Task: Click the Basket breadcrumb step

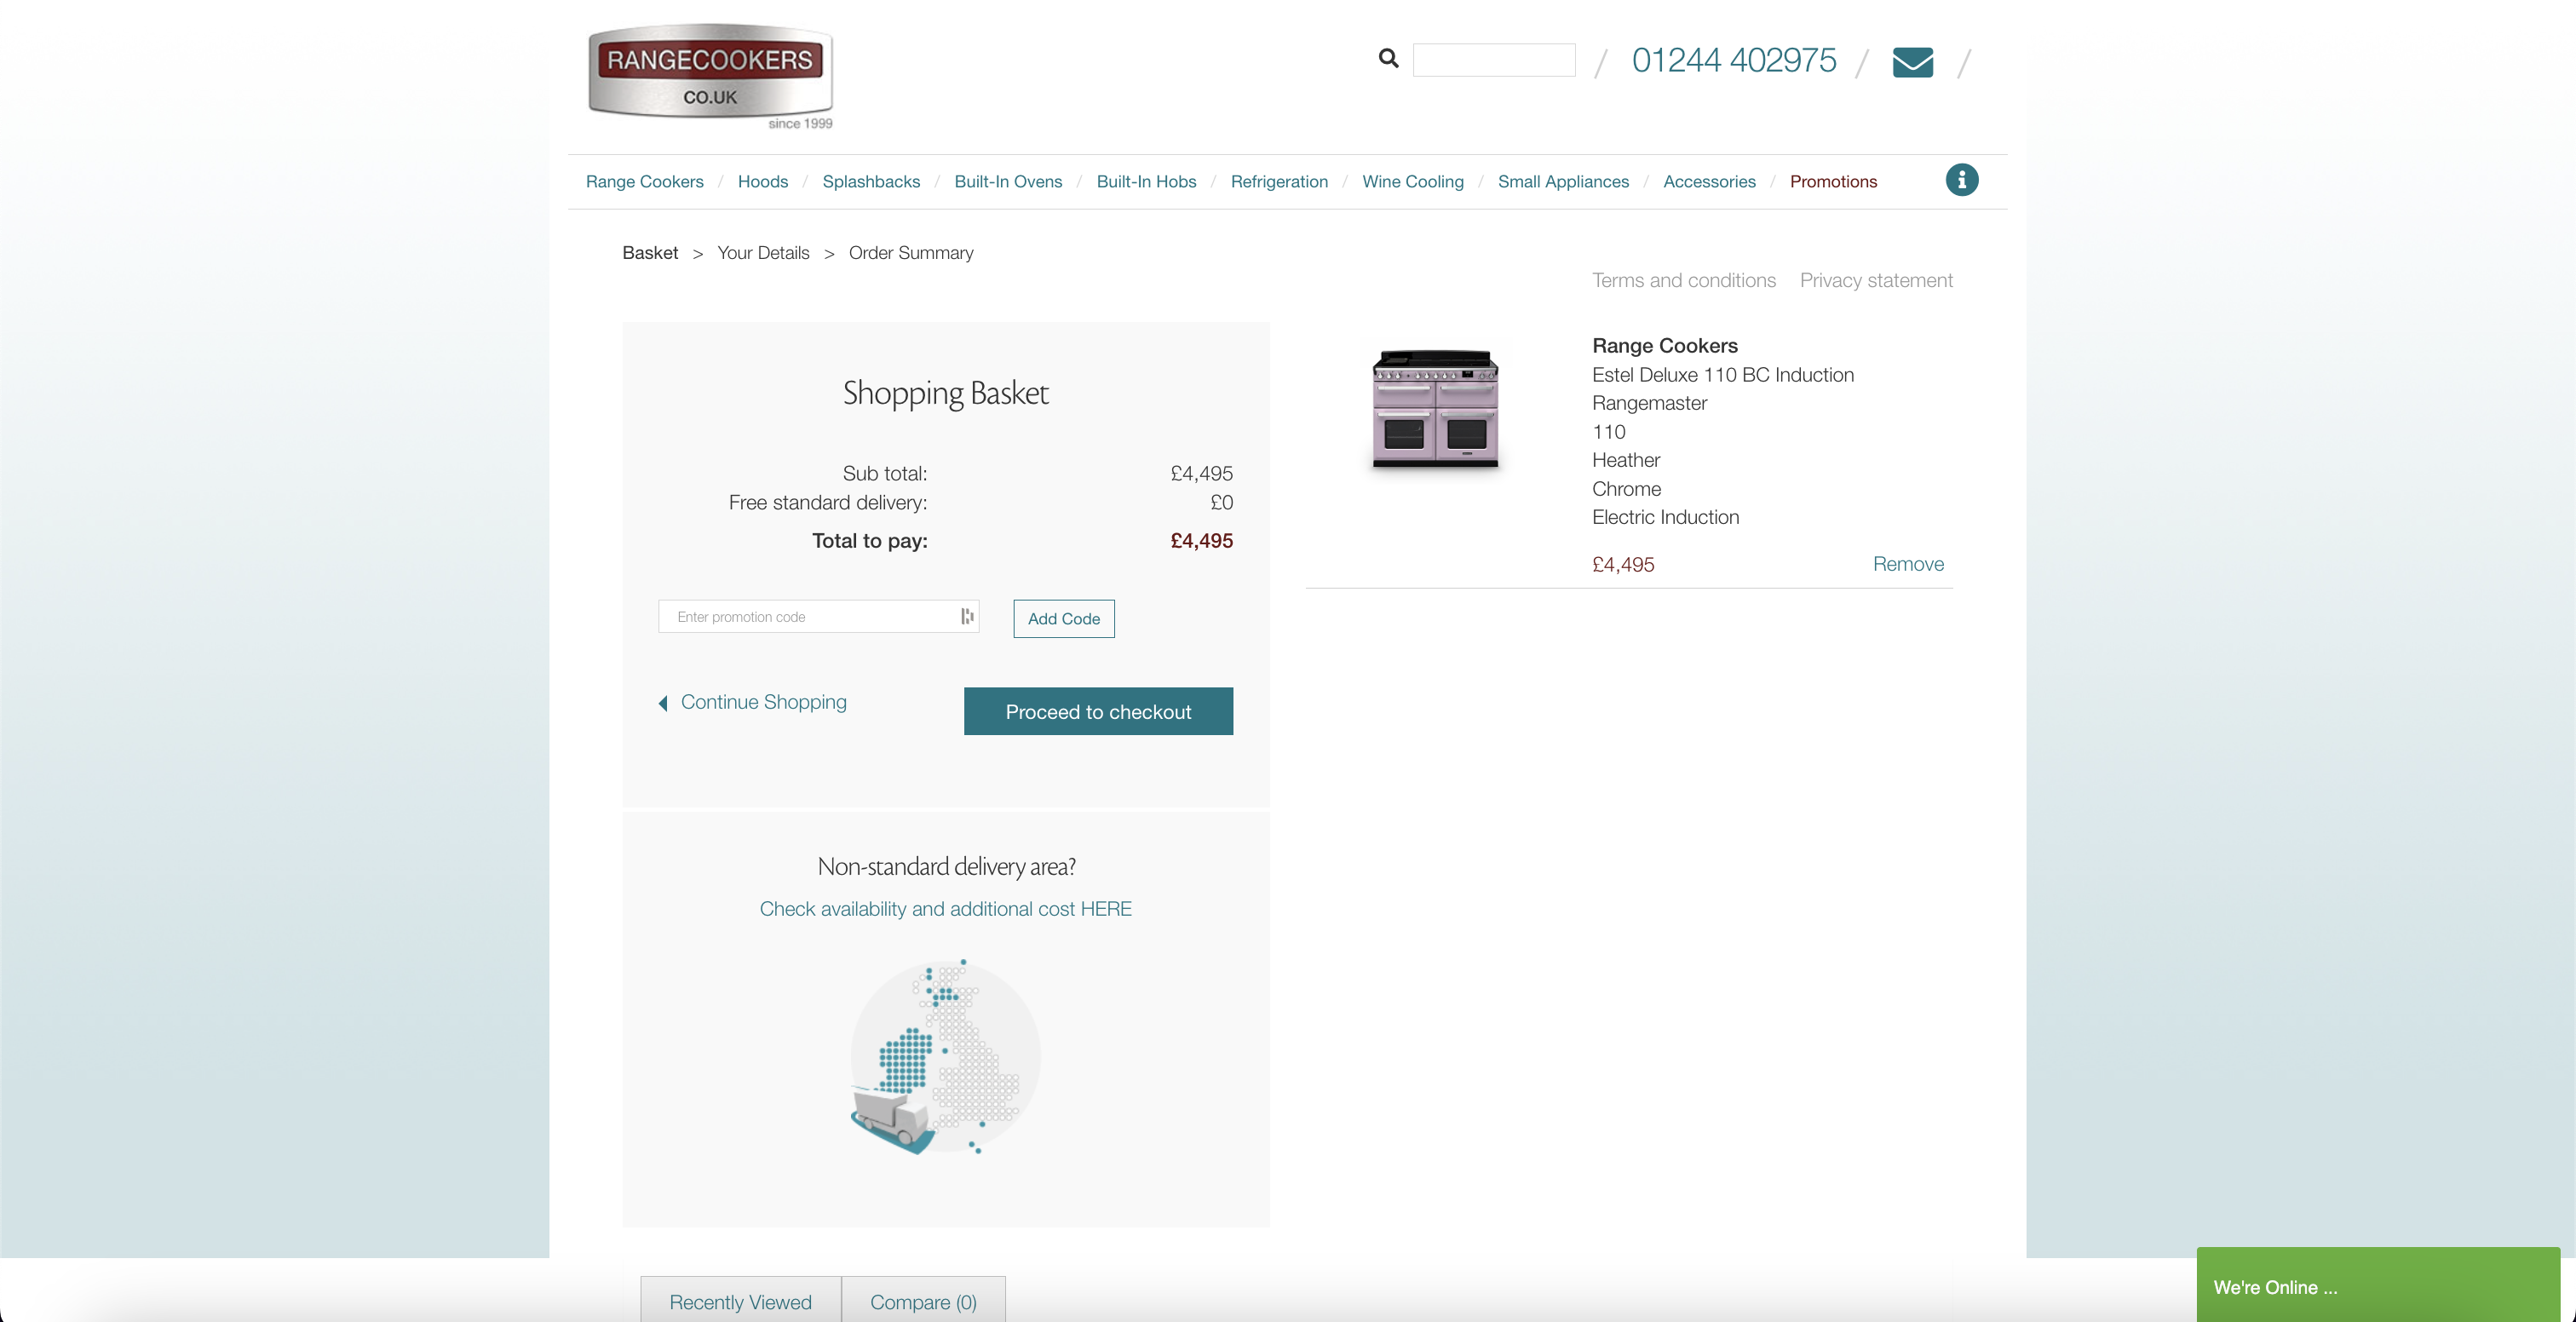Action: tap(649, 253)
